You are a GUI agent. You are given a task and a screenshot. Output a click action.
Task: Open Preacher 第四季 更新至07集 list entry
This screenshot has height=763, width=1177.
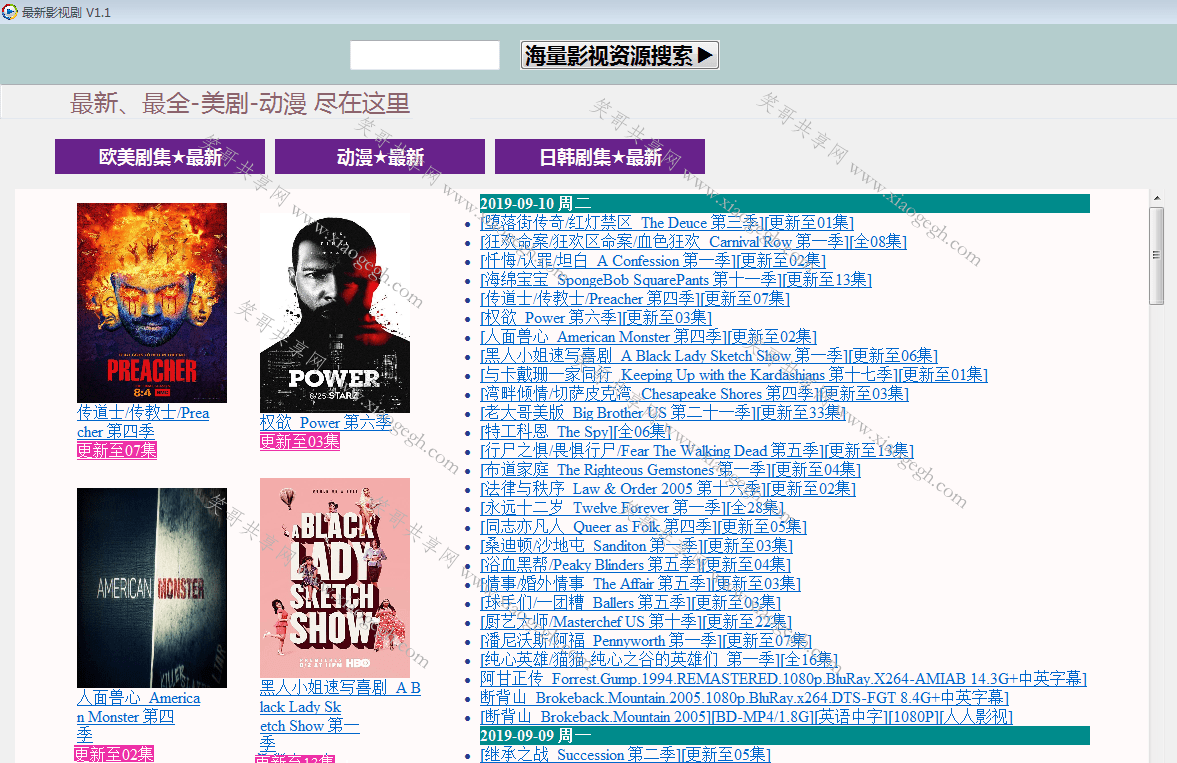pyautogui.click(x=635, y=299)
